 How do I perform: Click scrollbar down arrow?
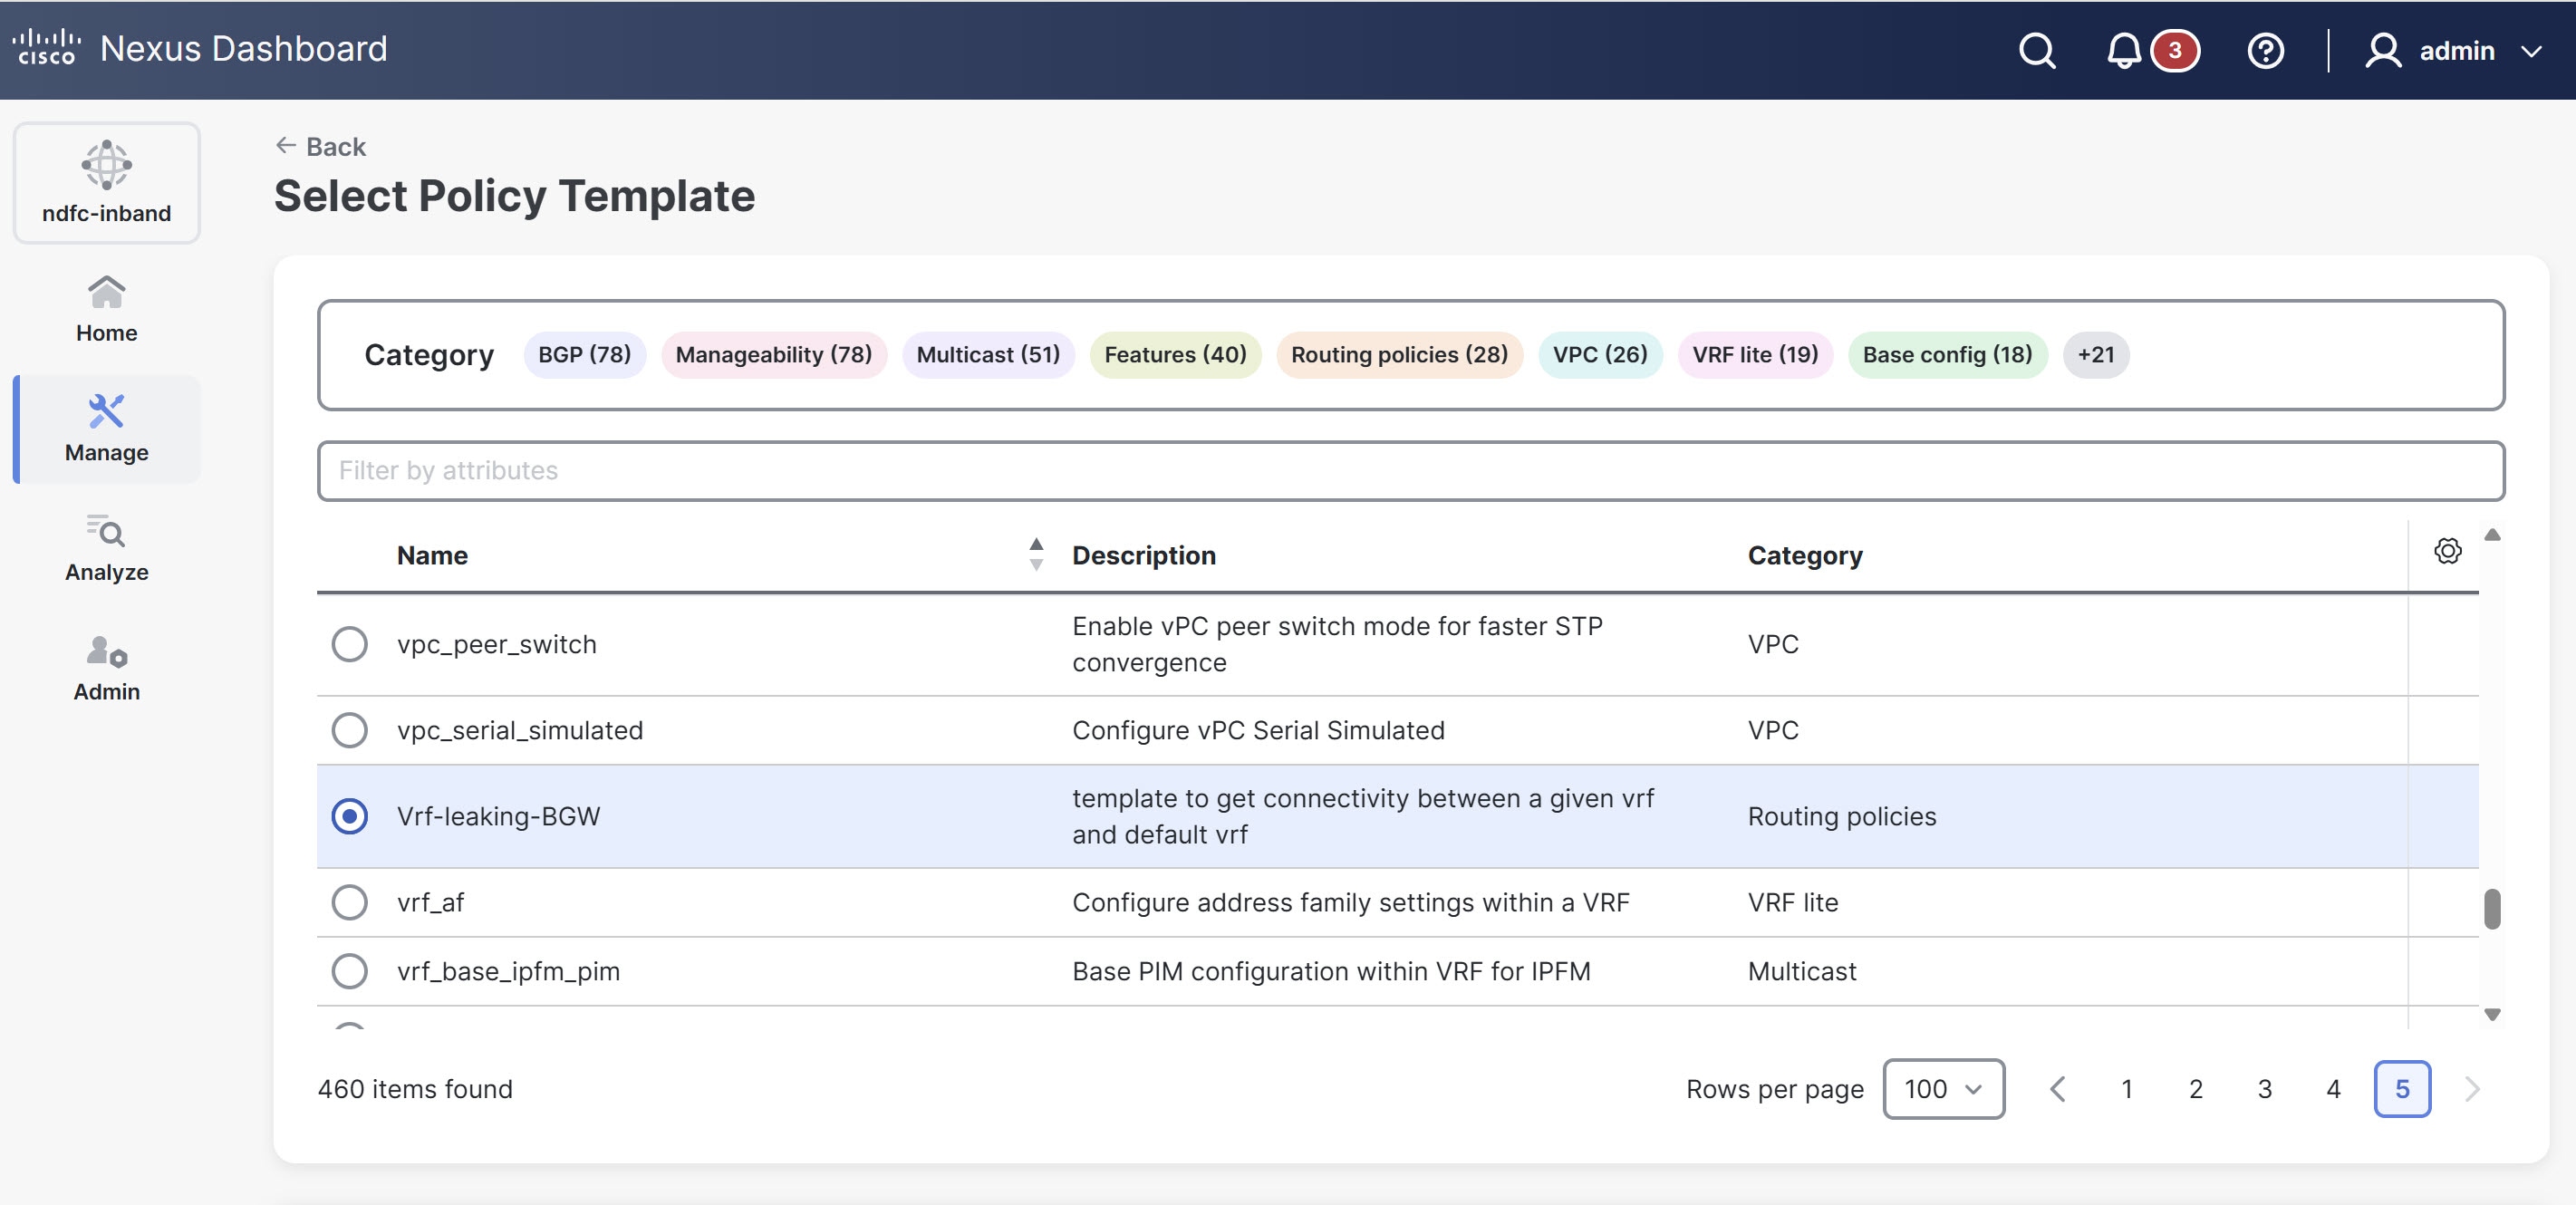pyautogui.click(x=2492, y=1014)
